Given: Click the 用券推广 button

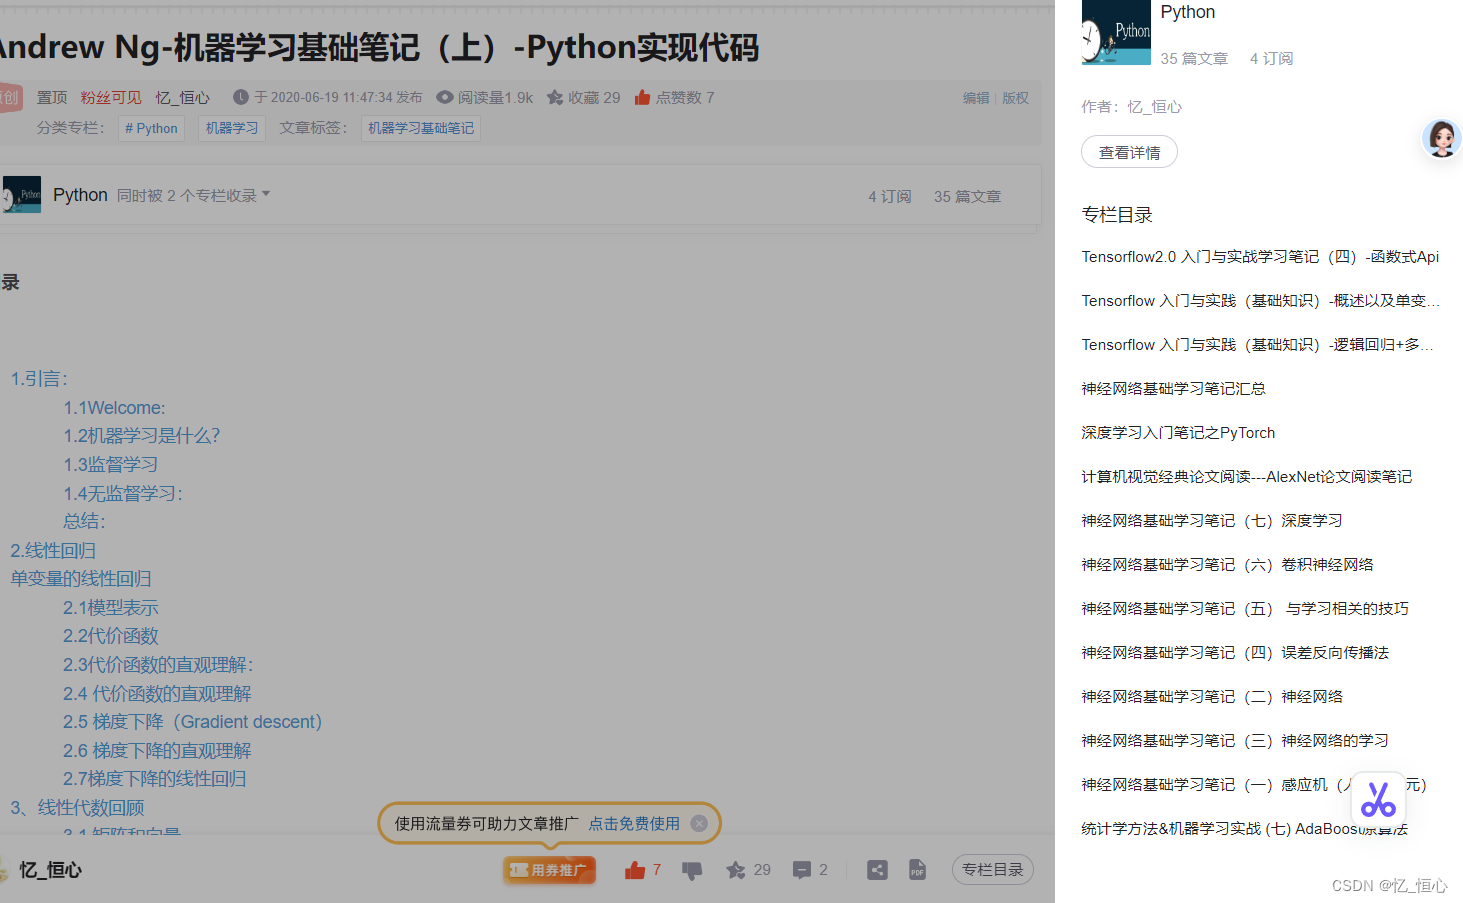Looking at the screenshot, I should (549, 870).
